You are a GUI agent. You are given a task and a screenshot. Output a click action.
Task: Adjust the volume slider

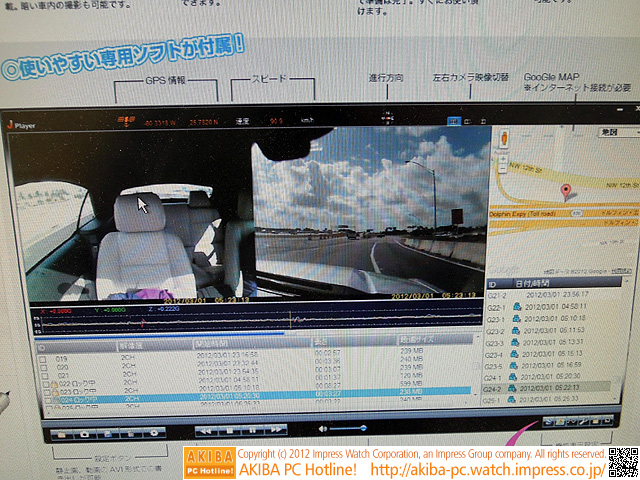point(357,430)
